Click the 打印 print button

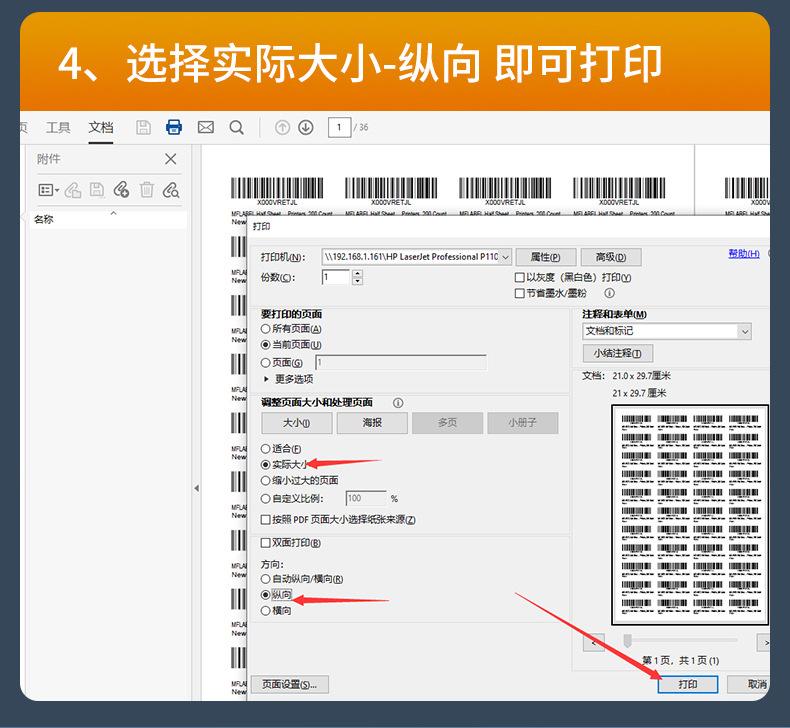688,684
